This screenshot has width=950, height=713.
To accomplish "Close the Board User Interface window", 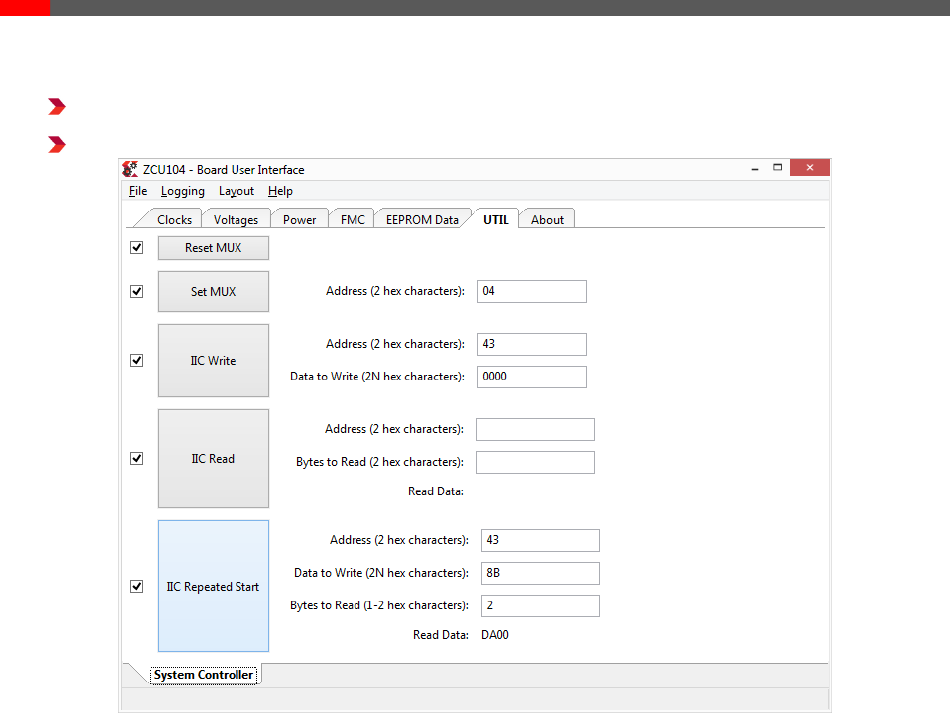I will click(x=809, y=168).
